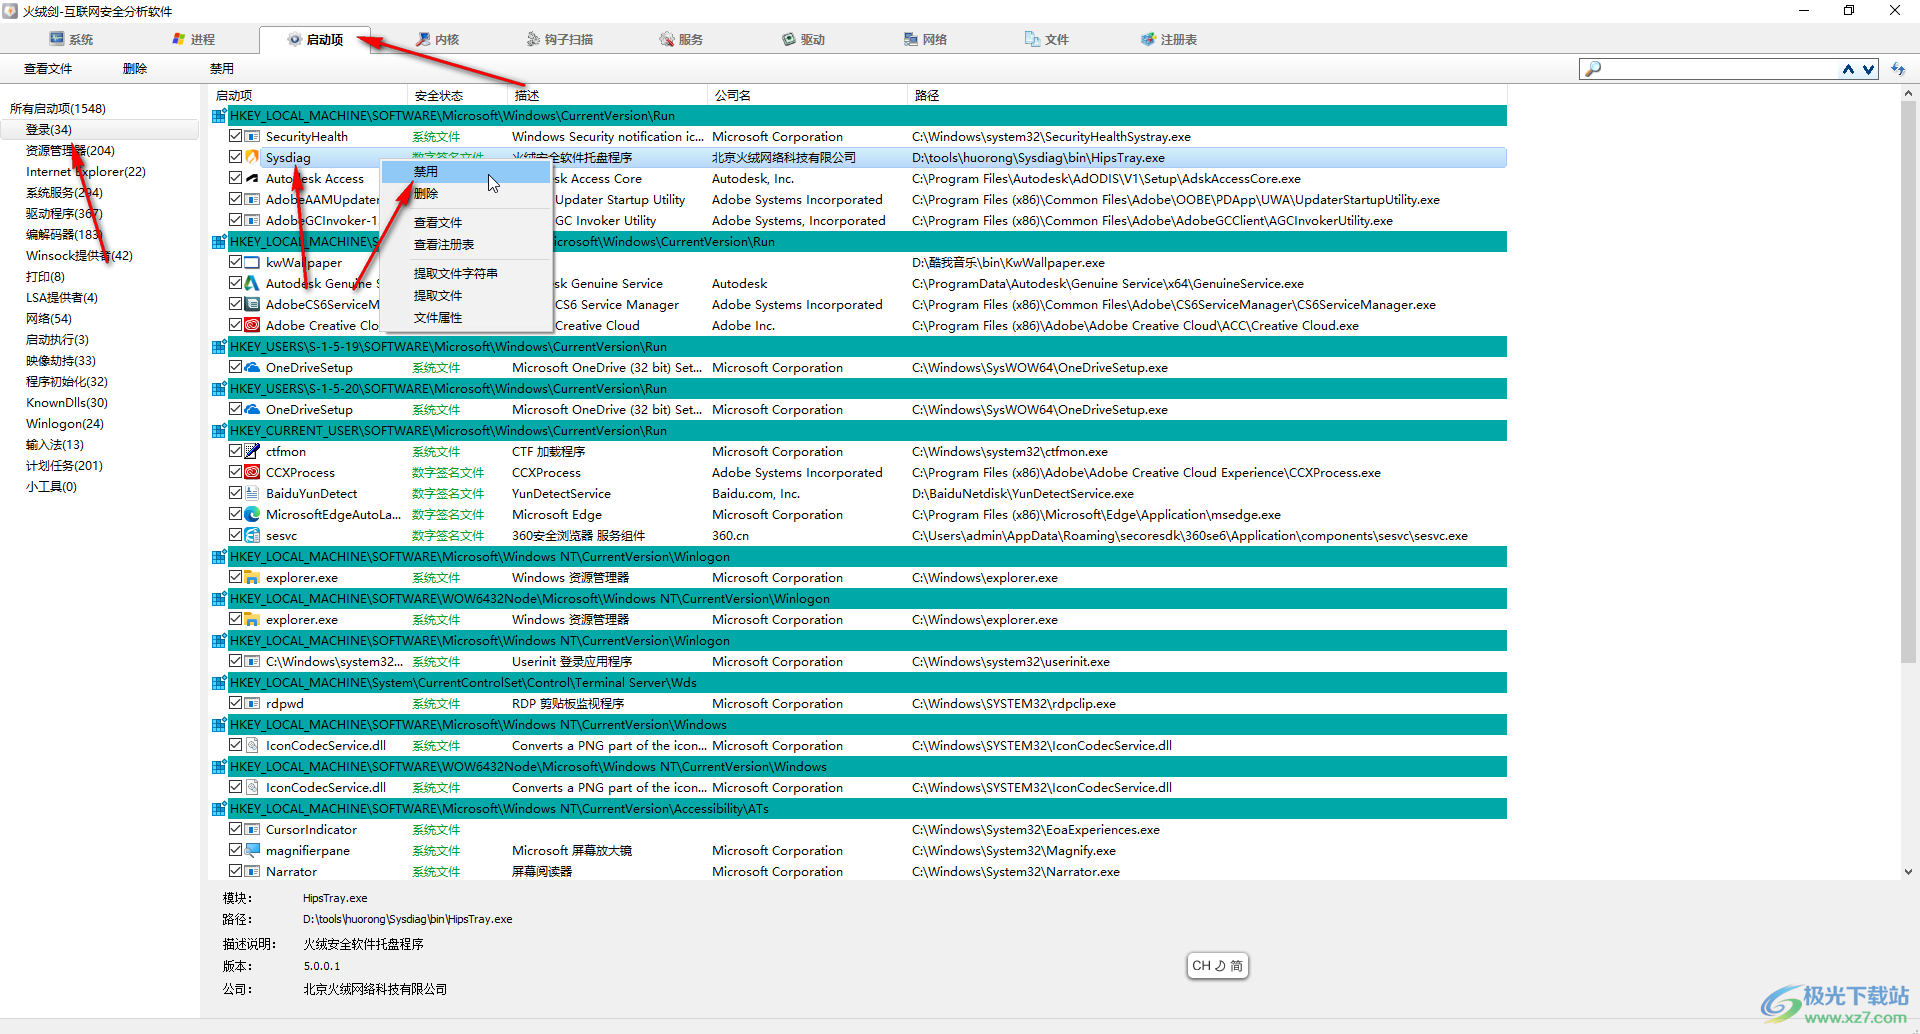Click the vertical scrollbar up arrow
Viewport: 1920px width, 1034px height.
(1908, 93)
